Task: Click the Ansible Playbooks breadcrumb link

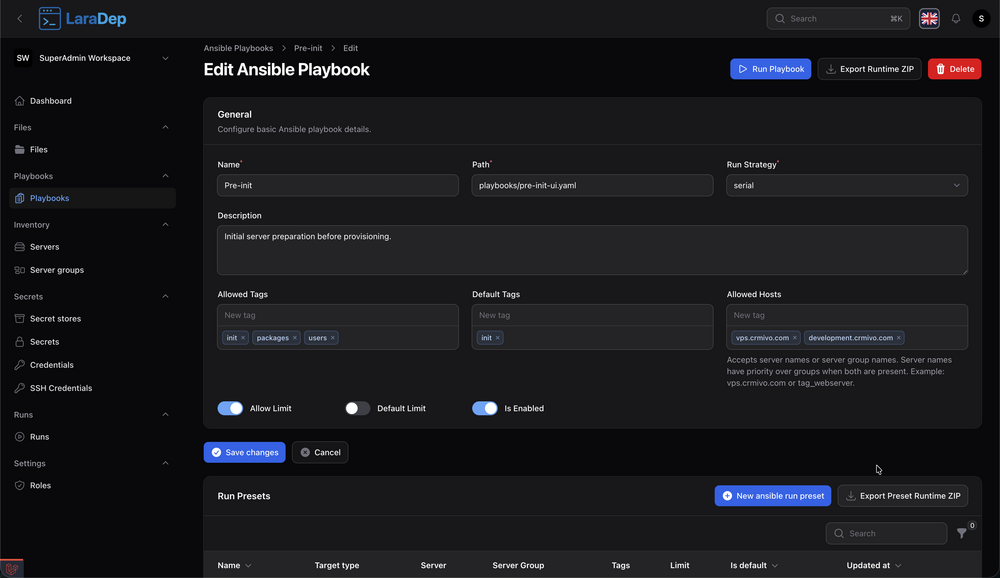Action: tap(238, 48)
